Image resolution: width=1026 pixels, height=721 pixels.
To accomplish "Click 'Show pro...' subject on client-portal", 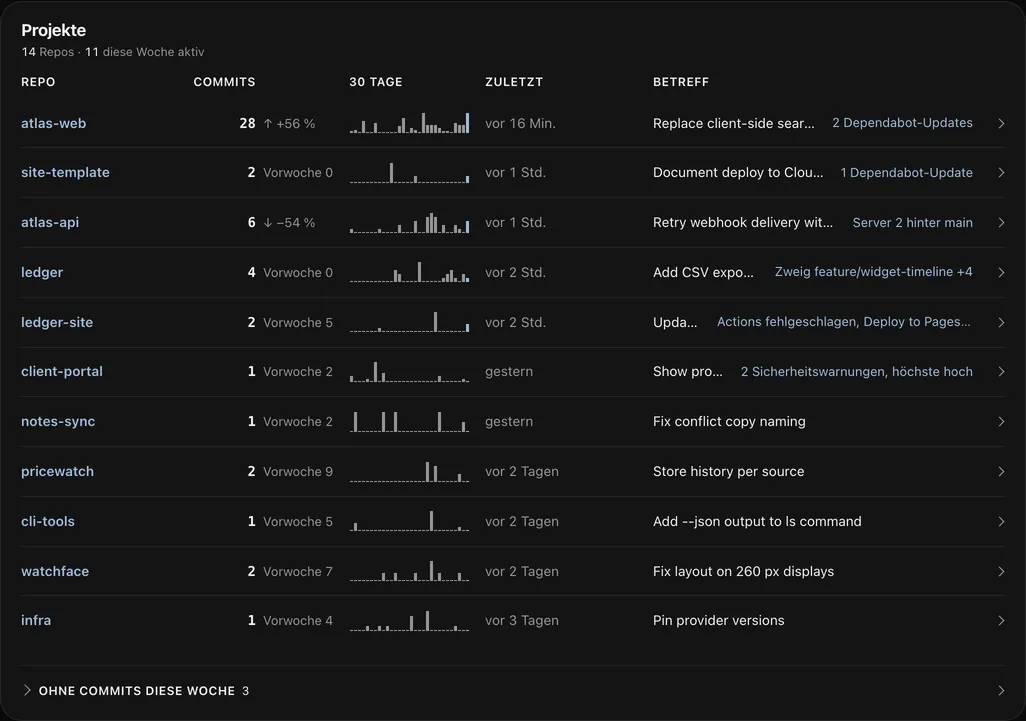I will [688, 372].
